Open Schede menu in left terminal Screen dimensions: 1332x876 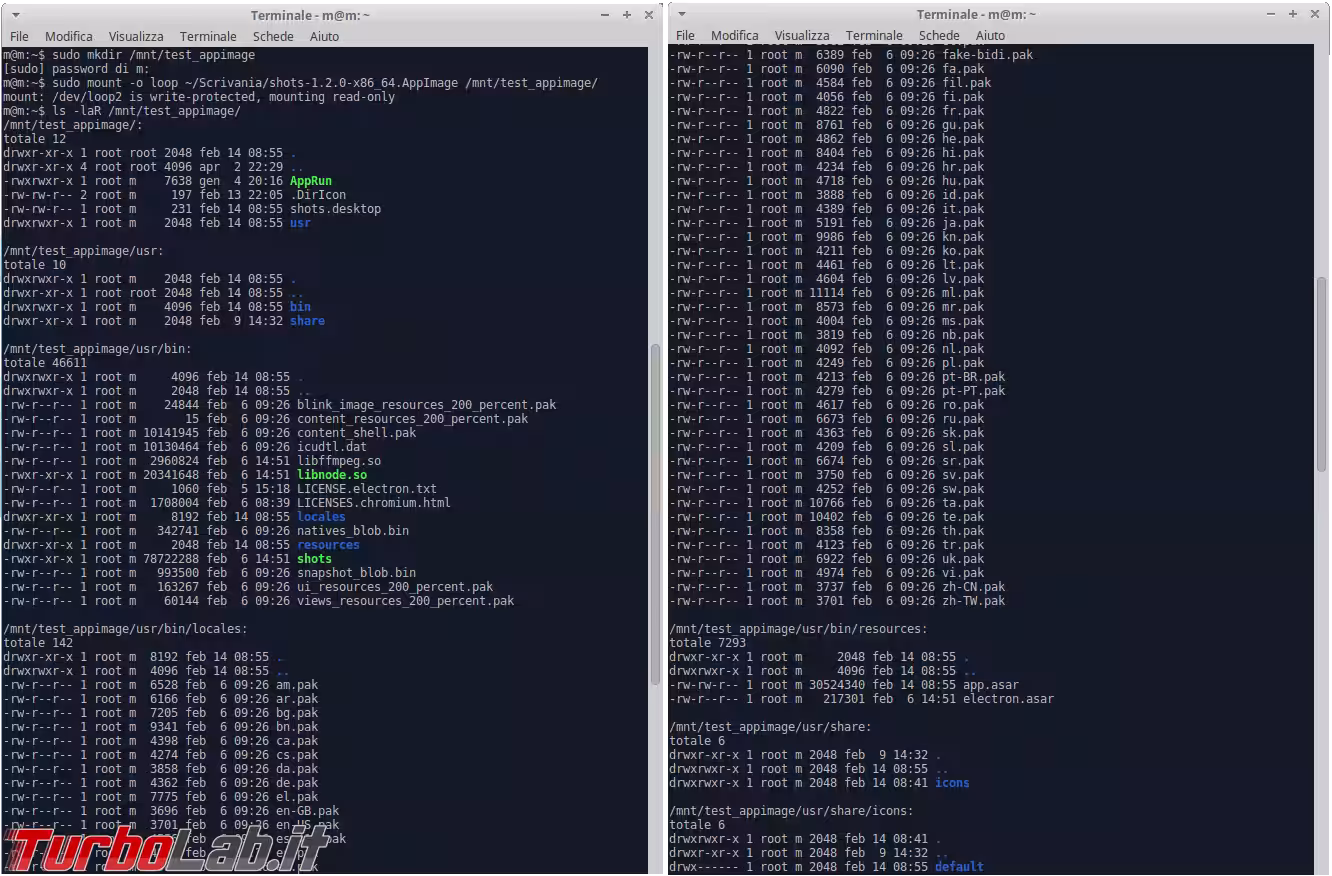click(x=273, y=36)
